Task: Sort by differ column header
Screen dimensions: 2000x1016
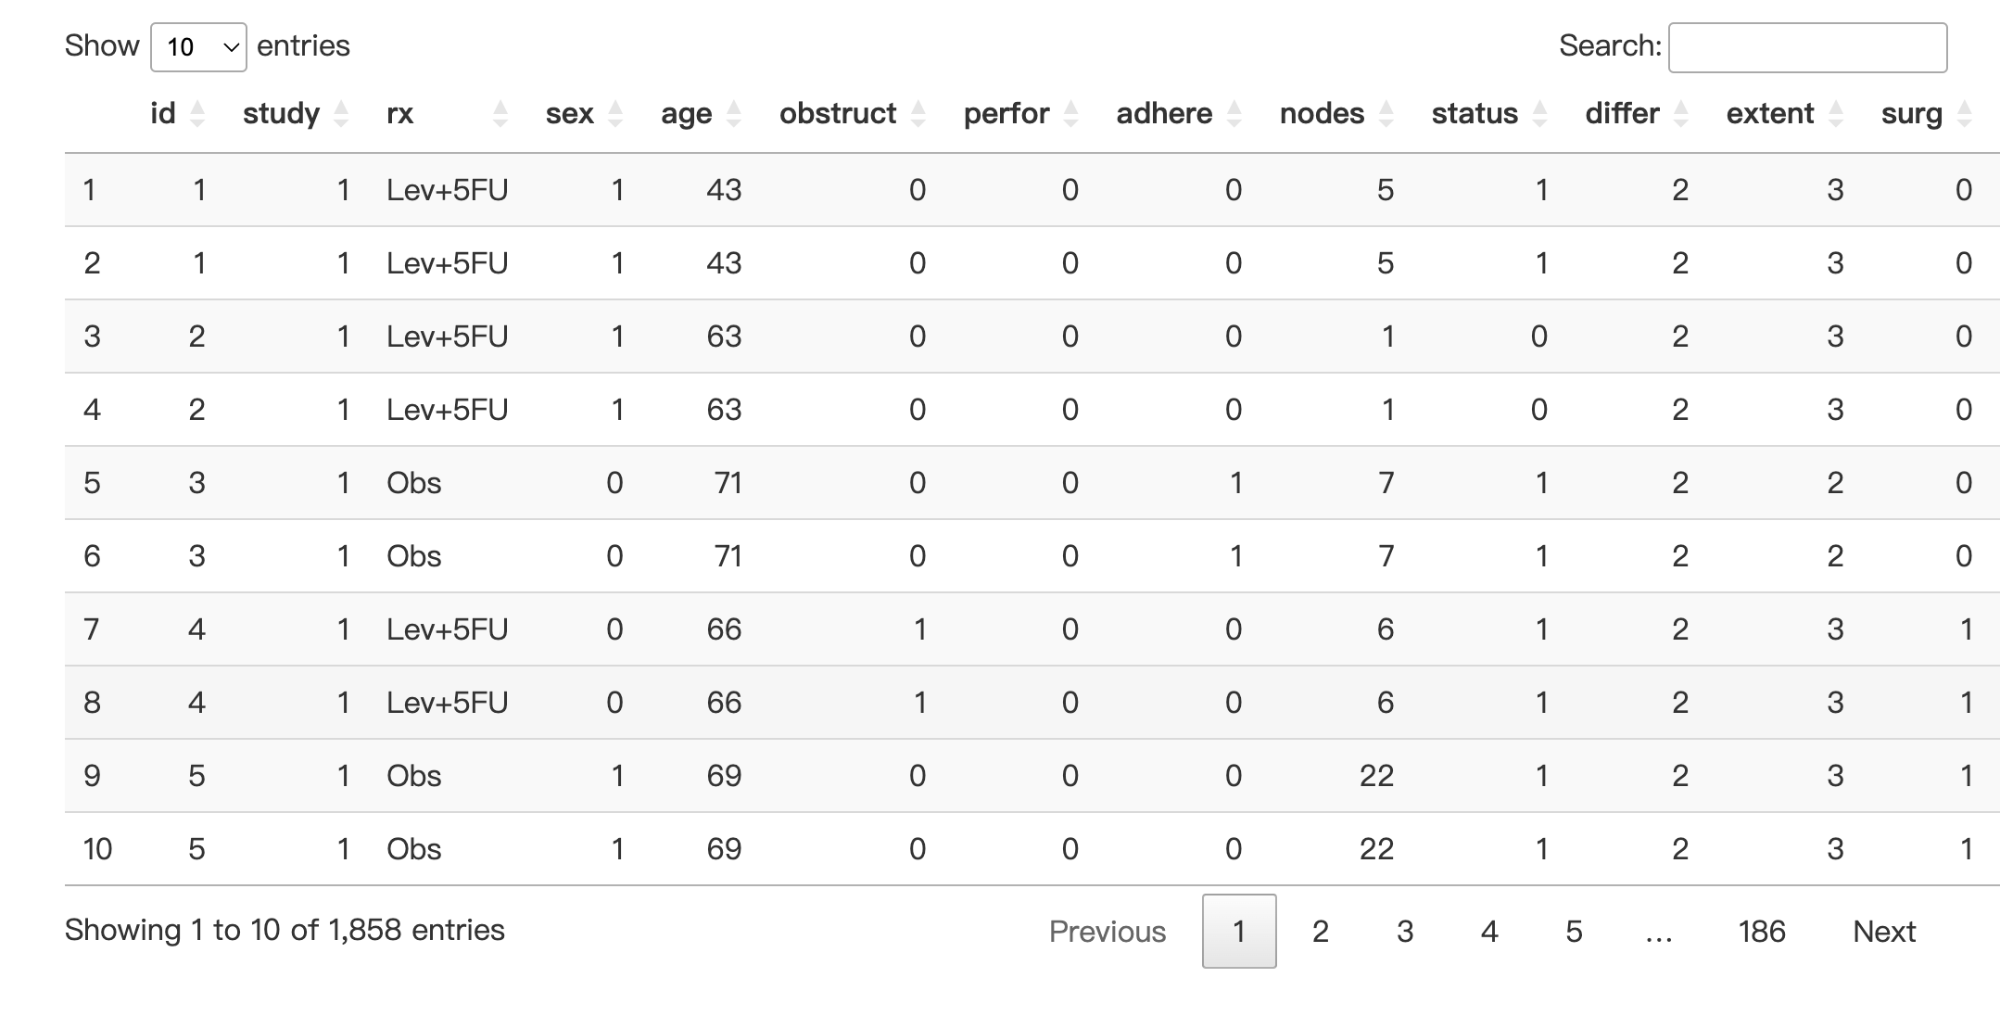Action: [1637, 114]
